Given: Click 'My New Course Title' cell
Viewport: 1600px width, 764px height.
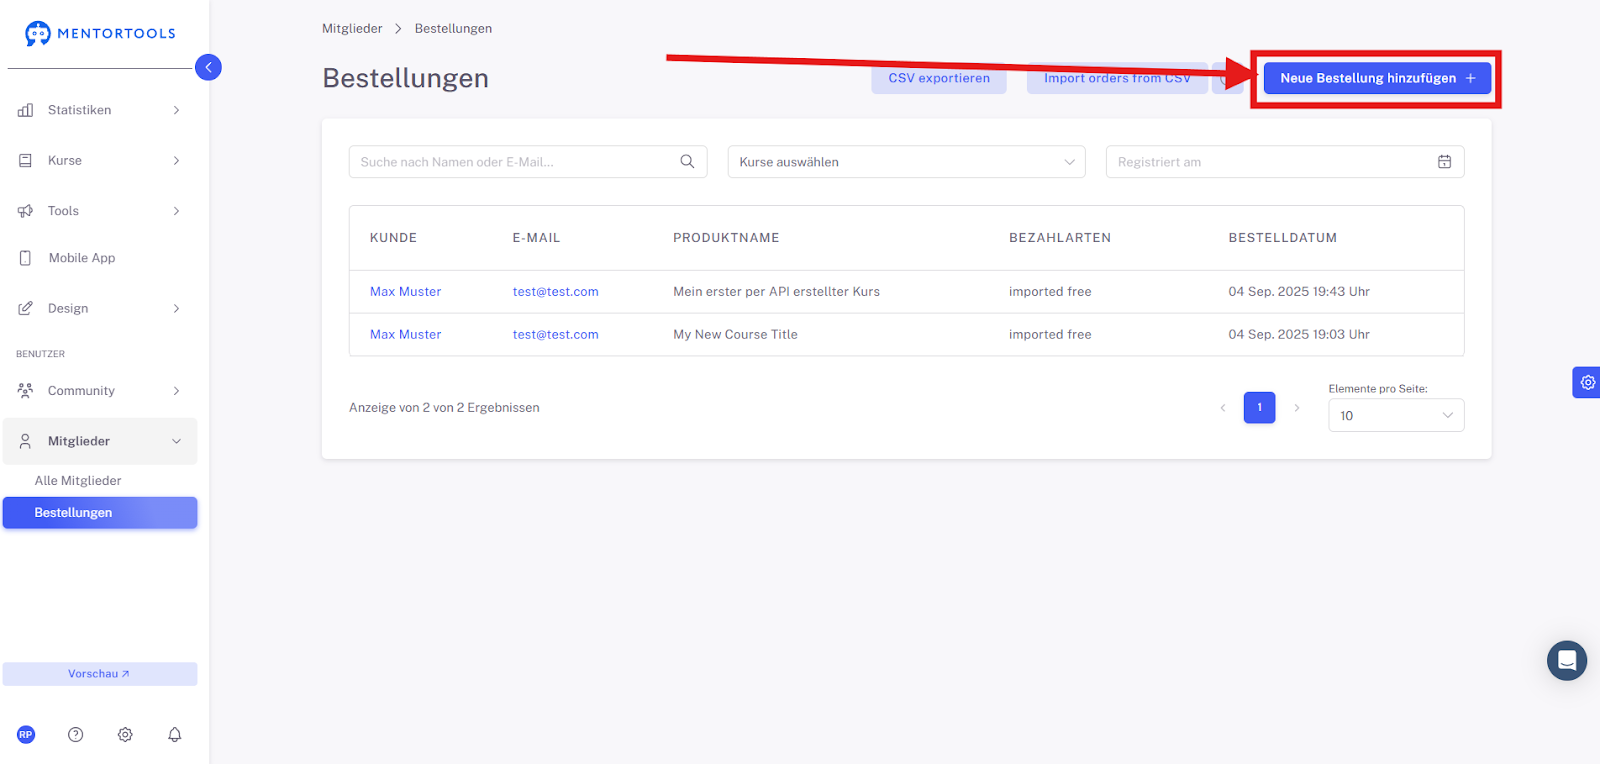Looking at the screenshot, I should tap(735, 334).
